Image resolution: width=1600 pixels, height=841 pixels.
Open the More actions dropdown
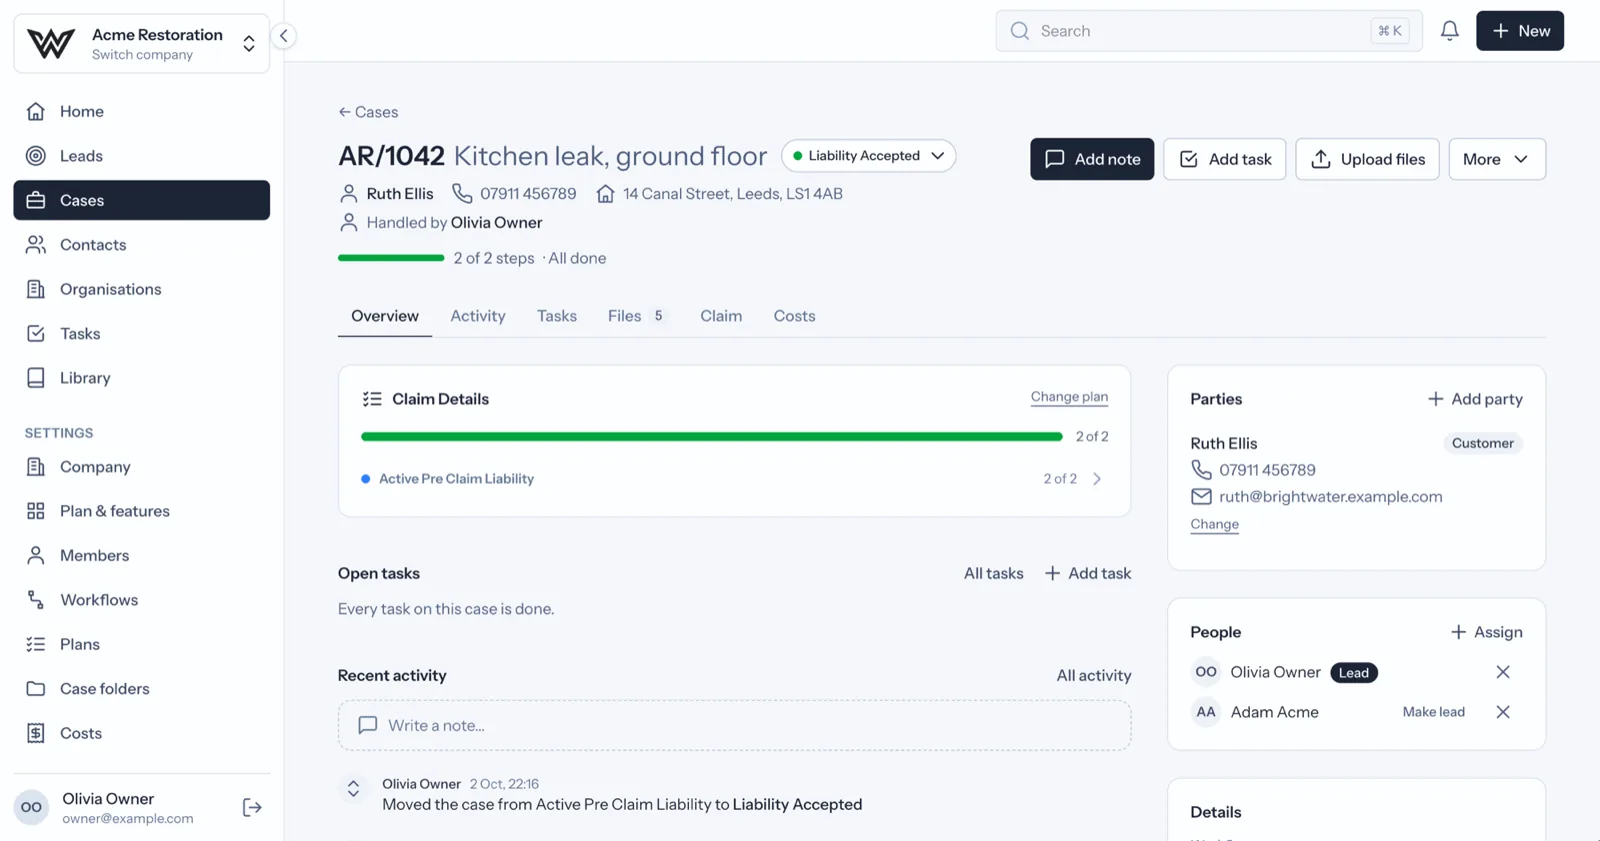1497,159
